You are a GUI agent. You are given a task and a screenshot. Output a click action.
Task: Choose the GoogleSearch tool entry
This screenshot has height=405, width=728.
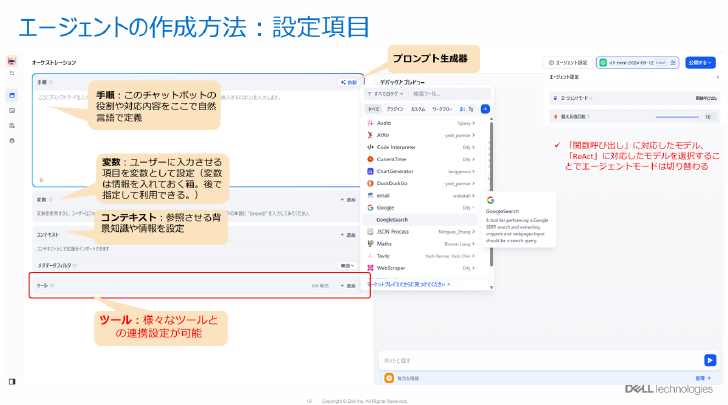[420, 220]
